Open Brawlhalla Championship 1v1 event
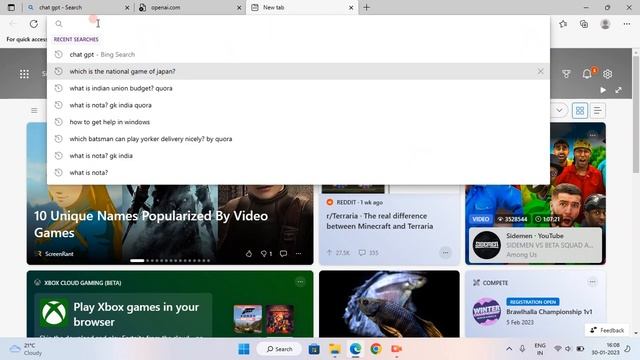The image size is (640, 360). (x=549, y=312)
